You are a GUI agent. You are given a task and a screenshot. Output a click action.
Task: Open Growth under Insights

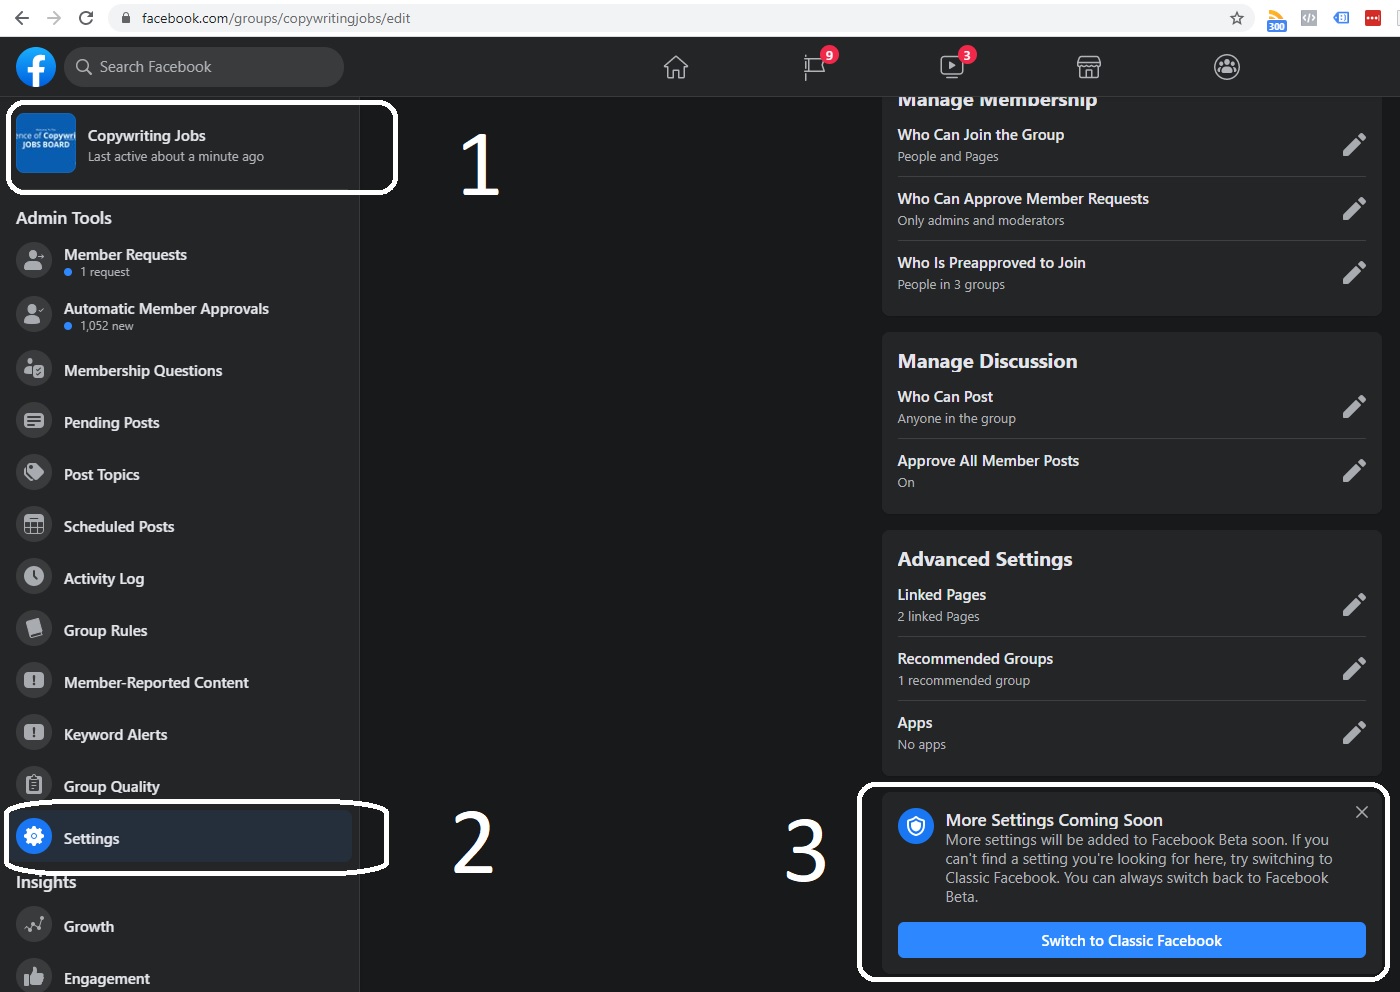[180, 926]
